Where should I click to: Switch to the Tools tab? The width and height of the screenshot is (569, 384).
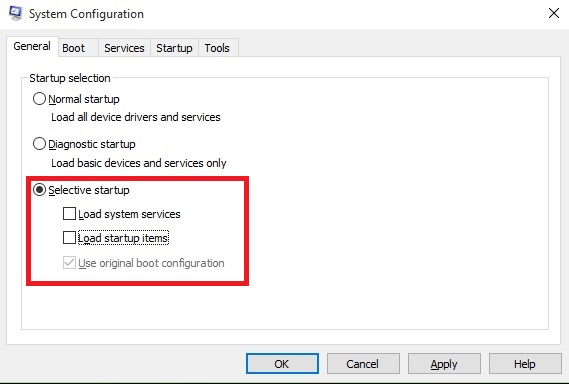217,48
